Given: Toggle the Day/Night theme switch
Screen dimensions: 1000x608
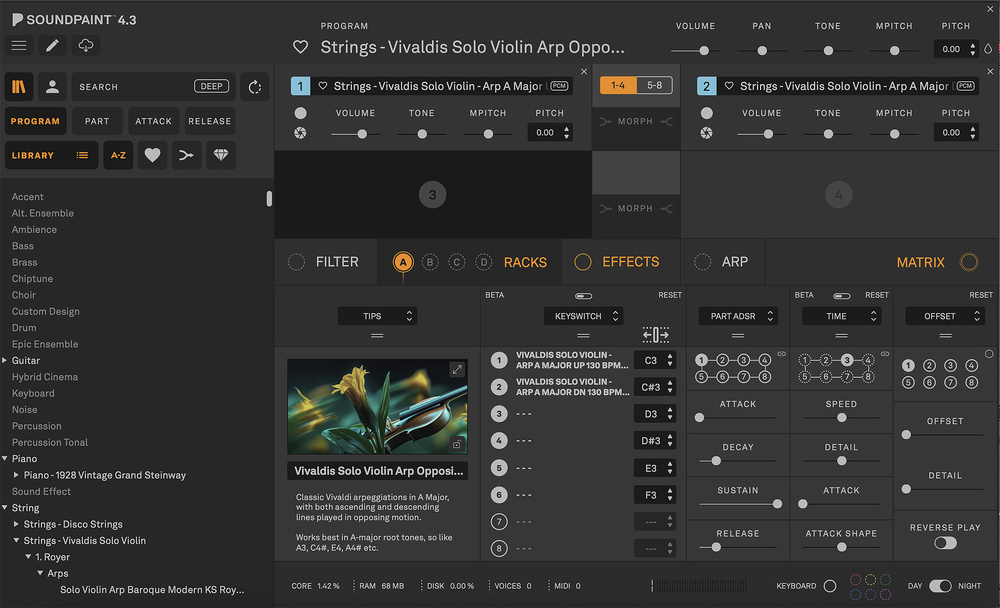Looking at the screenshot, I should click(940, 586).
